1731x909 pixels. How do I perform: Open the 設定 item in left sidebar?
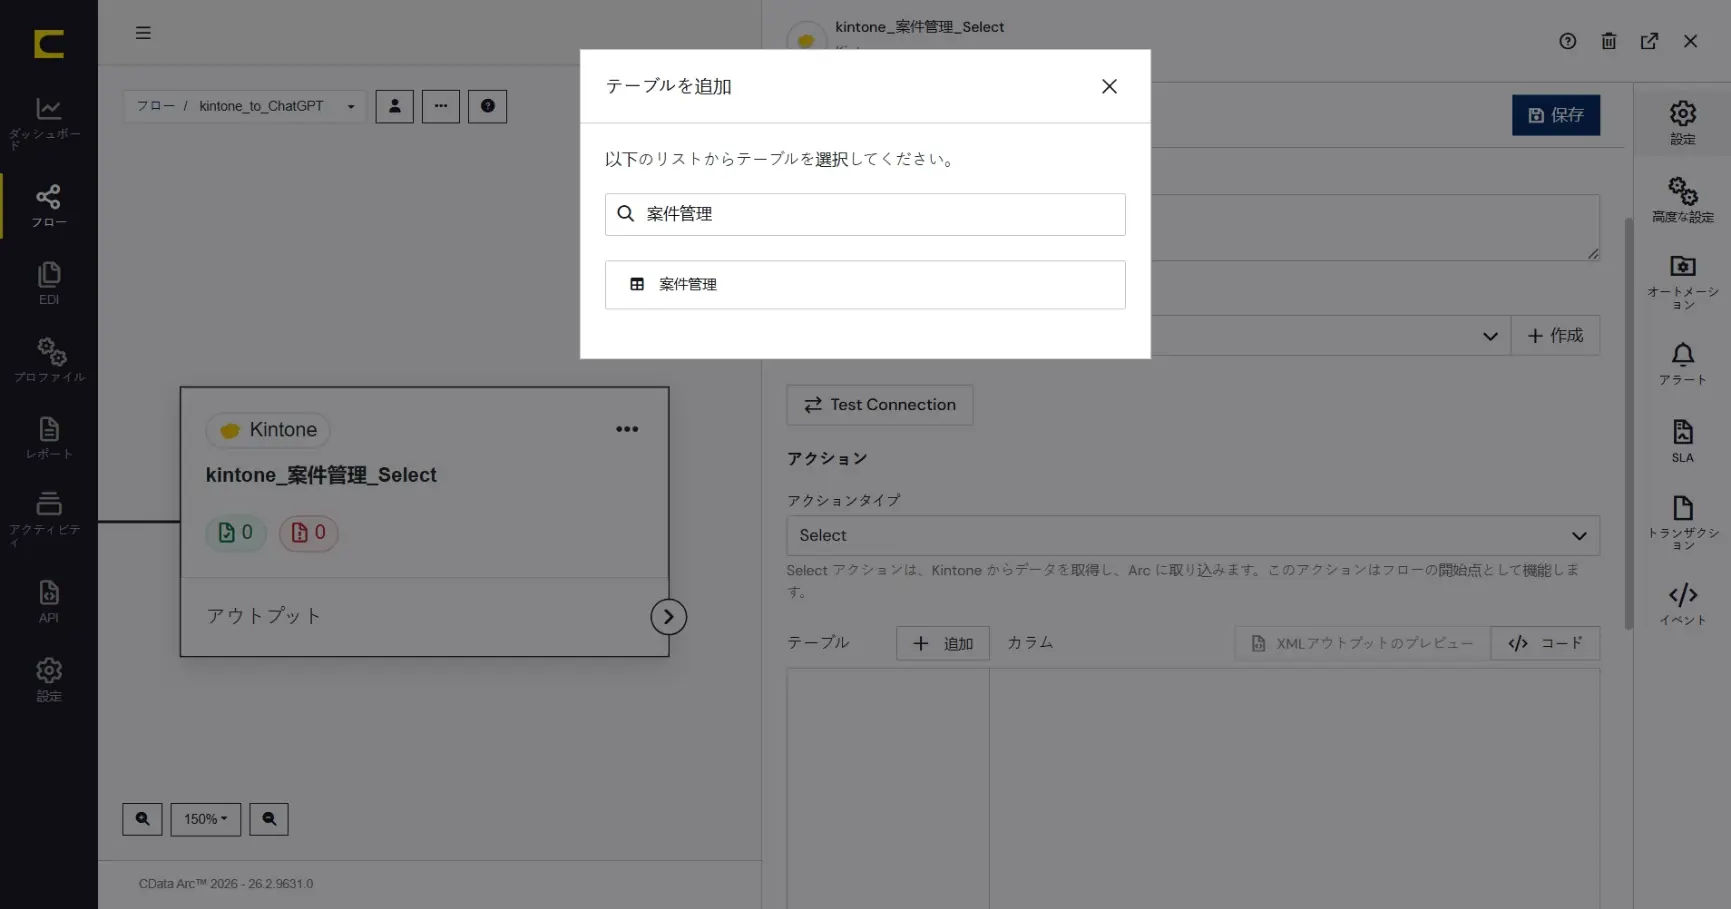pyautogui.click(x=48, y=680)
